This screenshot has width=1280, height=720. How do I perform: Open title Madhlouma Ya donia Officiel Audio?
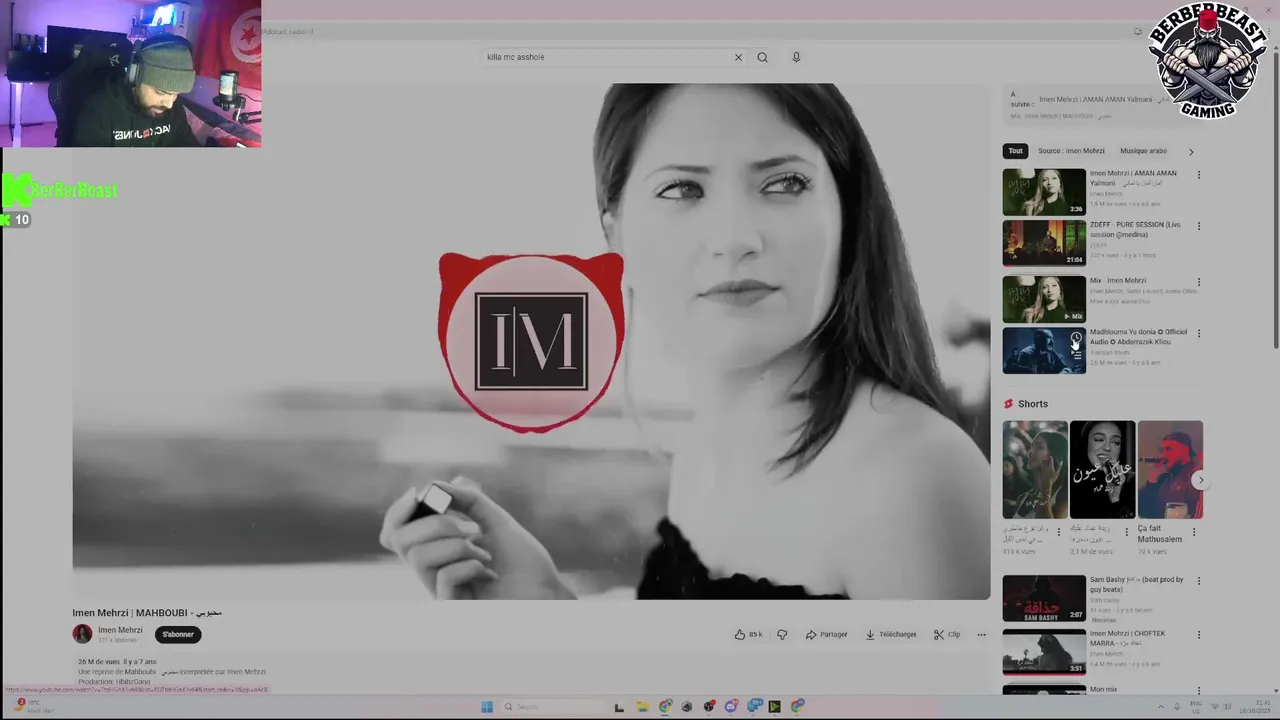[1138, 337]
